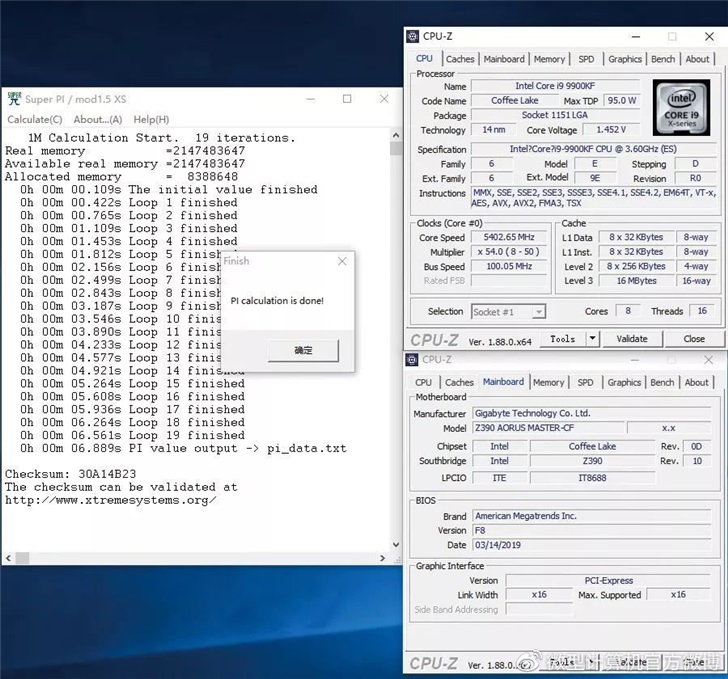Click the Bus Speed value '100.05 MHz'
Screen dimensions: 728x679
tap(509, 266)
